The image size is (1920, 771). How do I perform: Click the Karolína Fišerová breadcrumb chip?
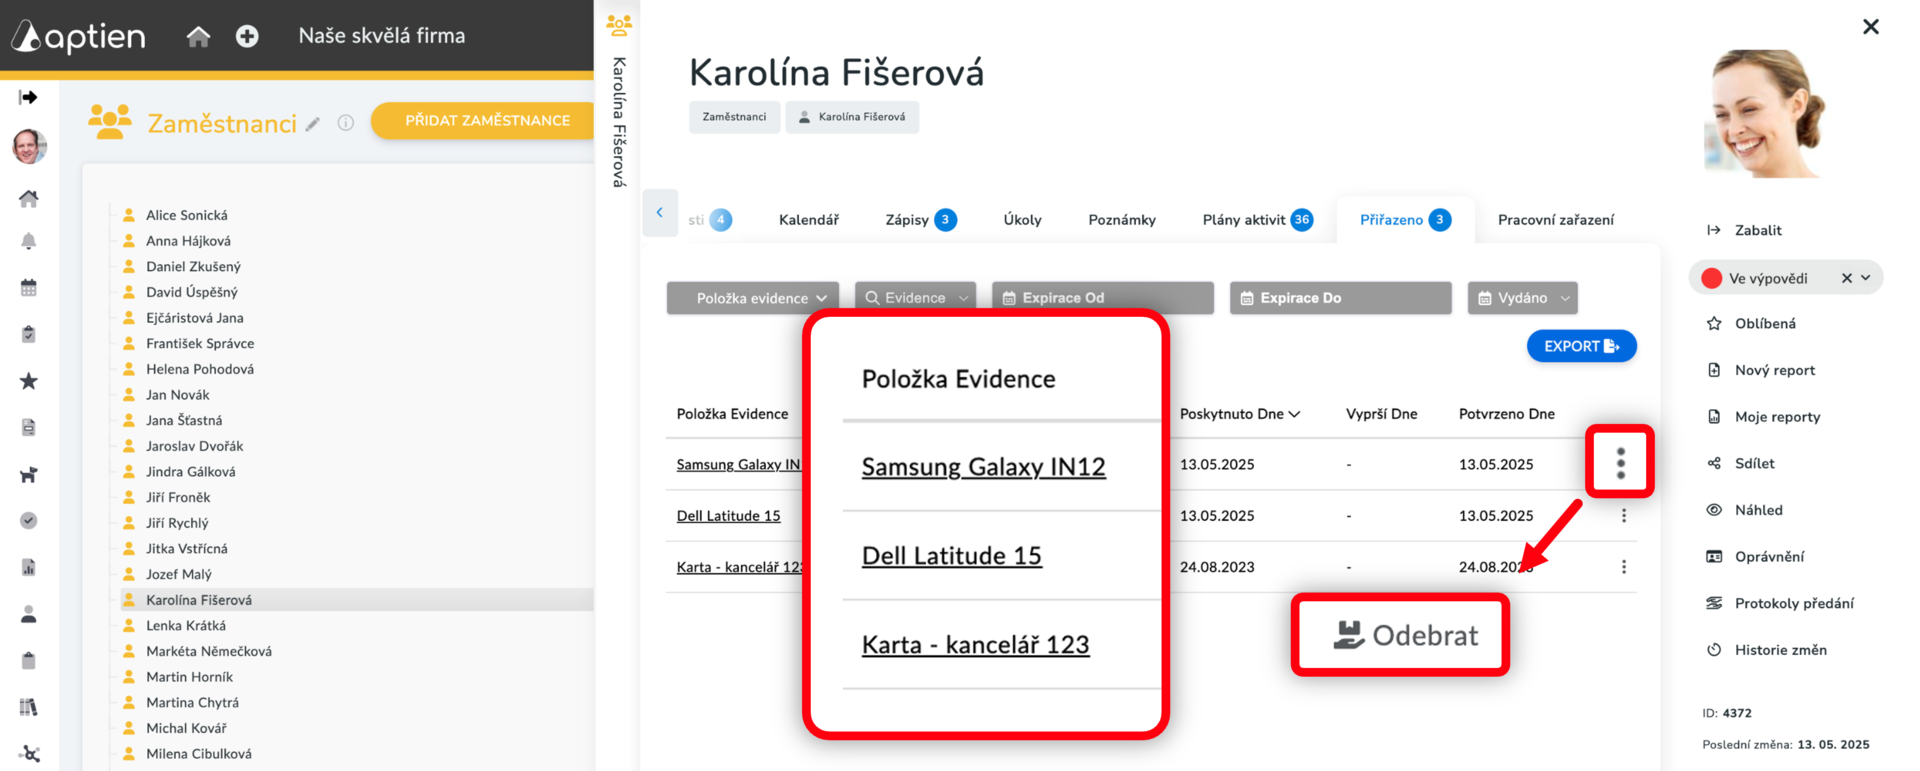tap(852, 117)
